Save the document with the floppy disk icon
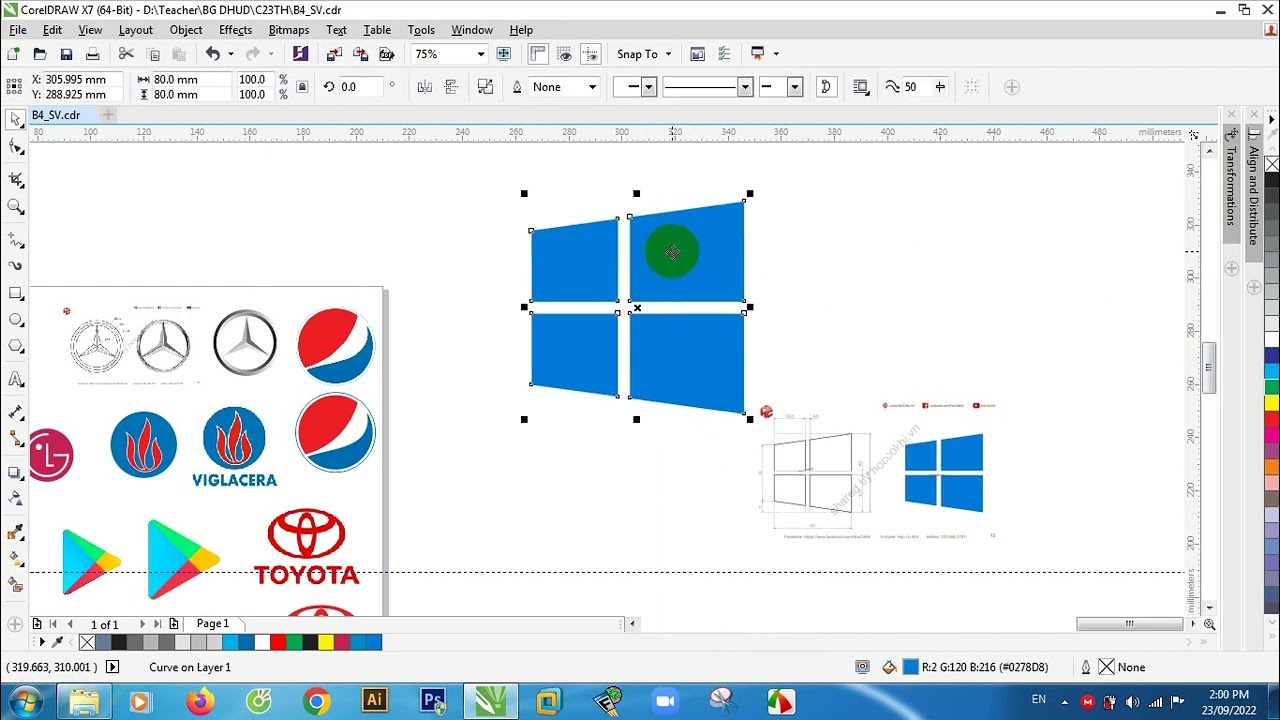The height and width of the screenshot is (720, 1280). 66,54
